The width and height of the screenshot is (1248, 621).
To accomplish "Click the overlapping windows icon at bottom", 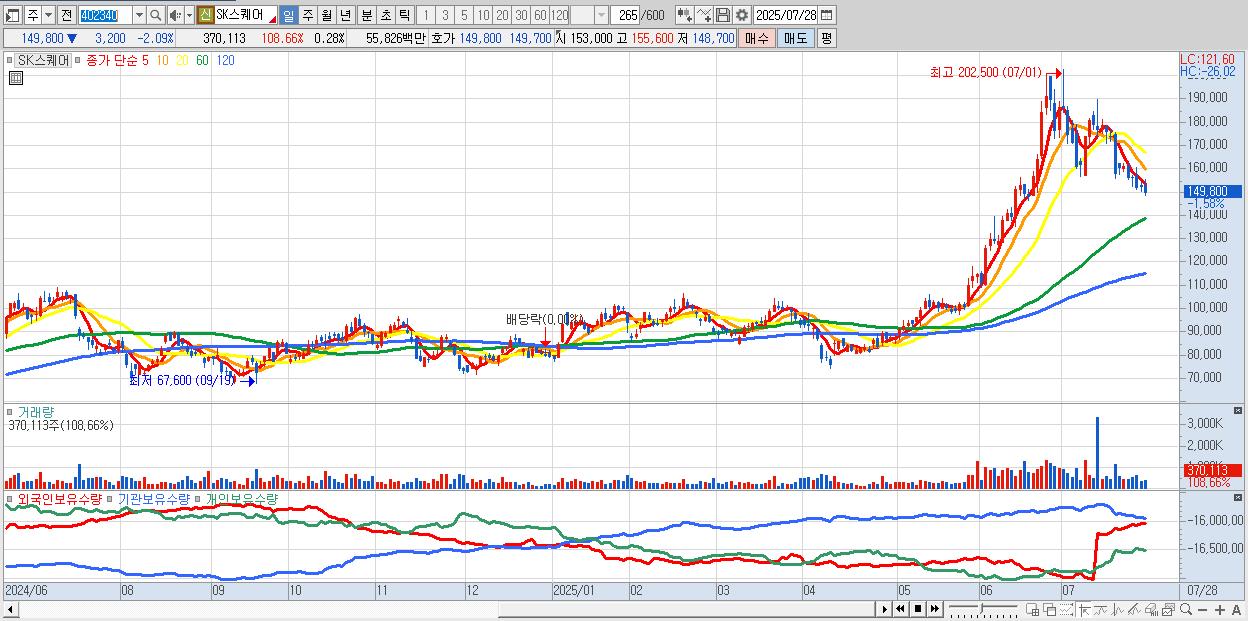I will coord(1049,609).
